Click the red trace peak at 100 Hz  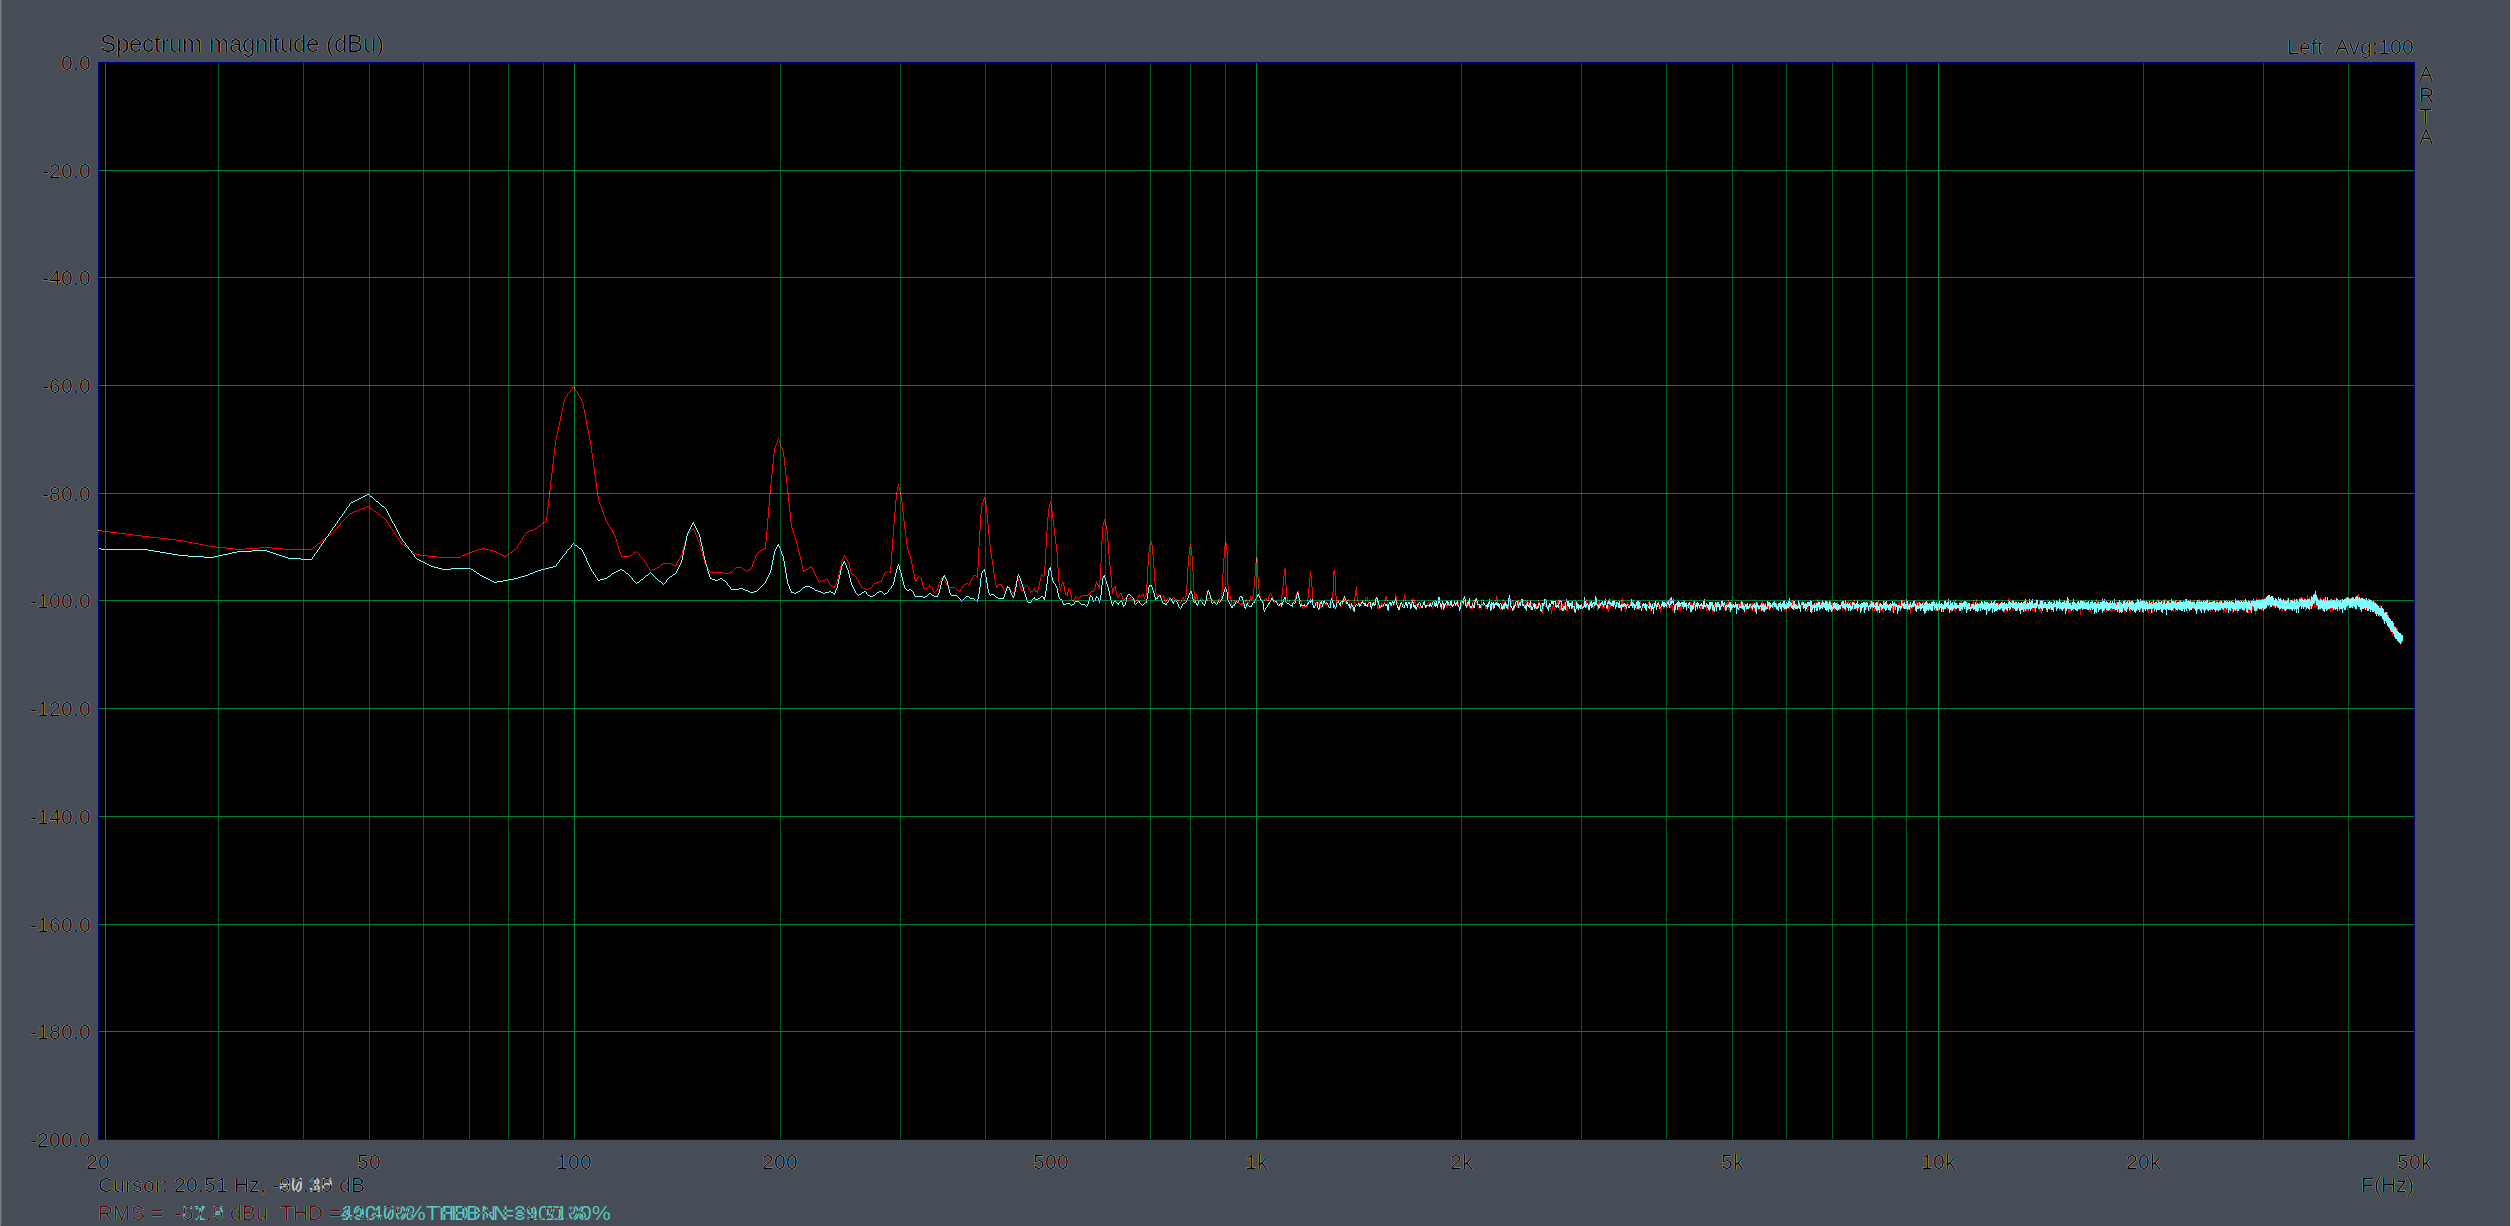[x=574, y=388]
